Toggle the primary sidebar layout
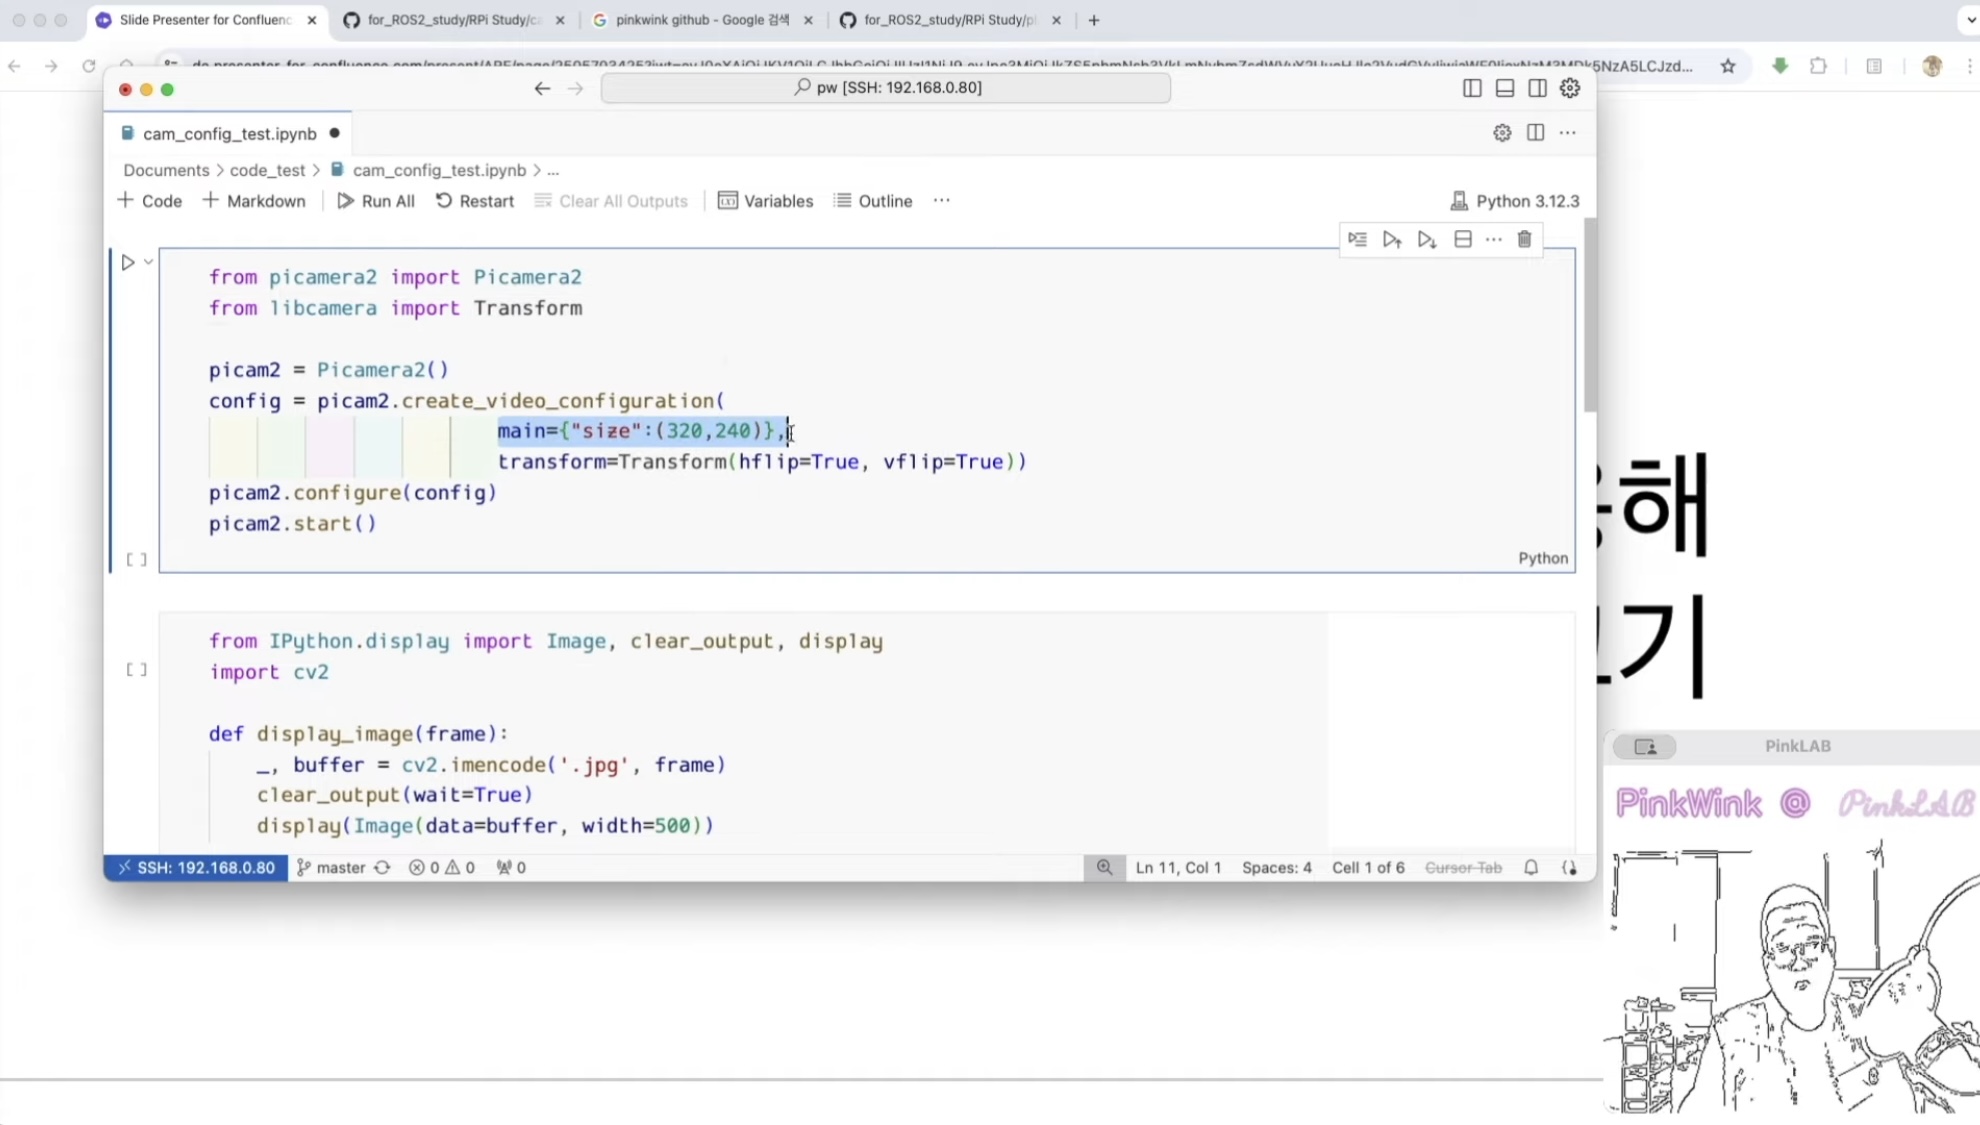 (1472, 88)
